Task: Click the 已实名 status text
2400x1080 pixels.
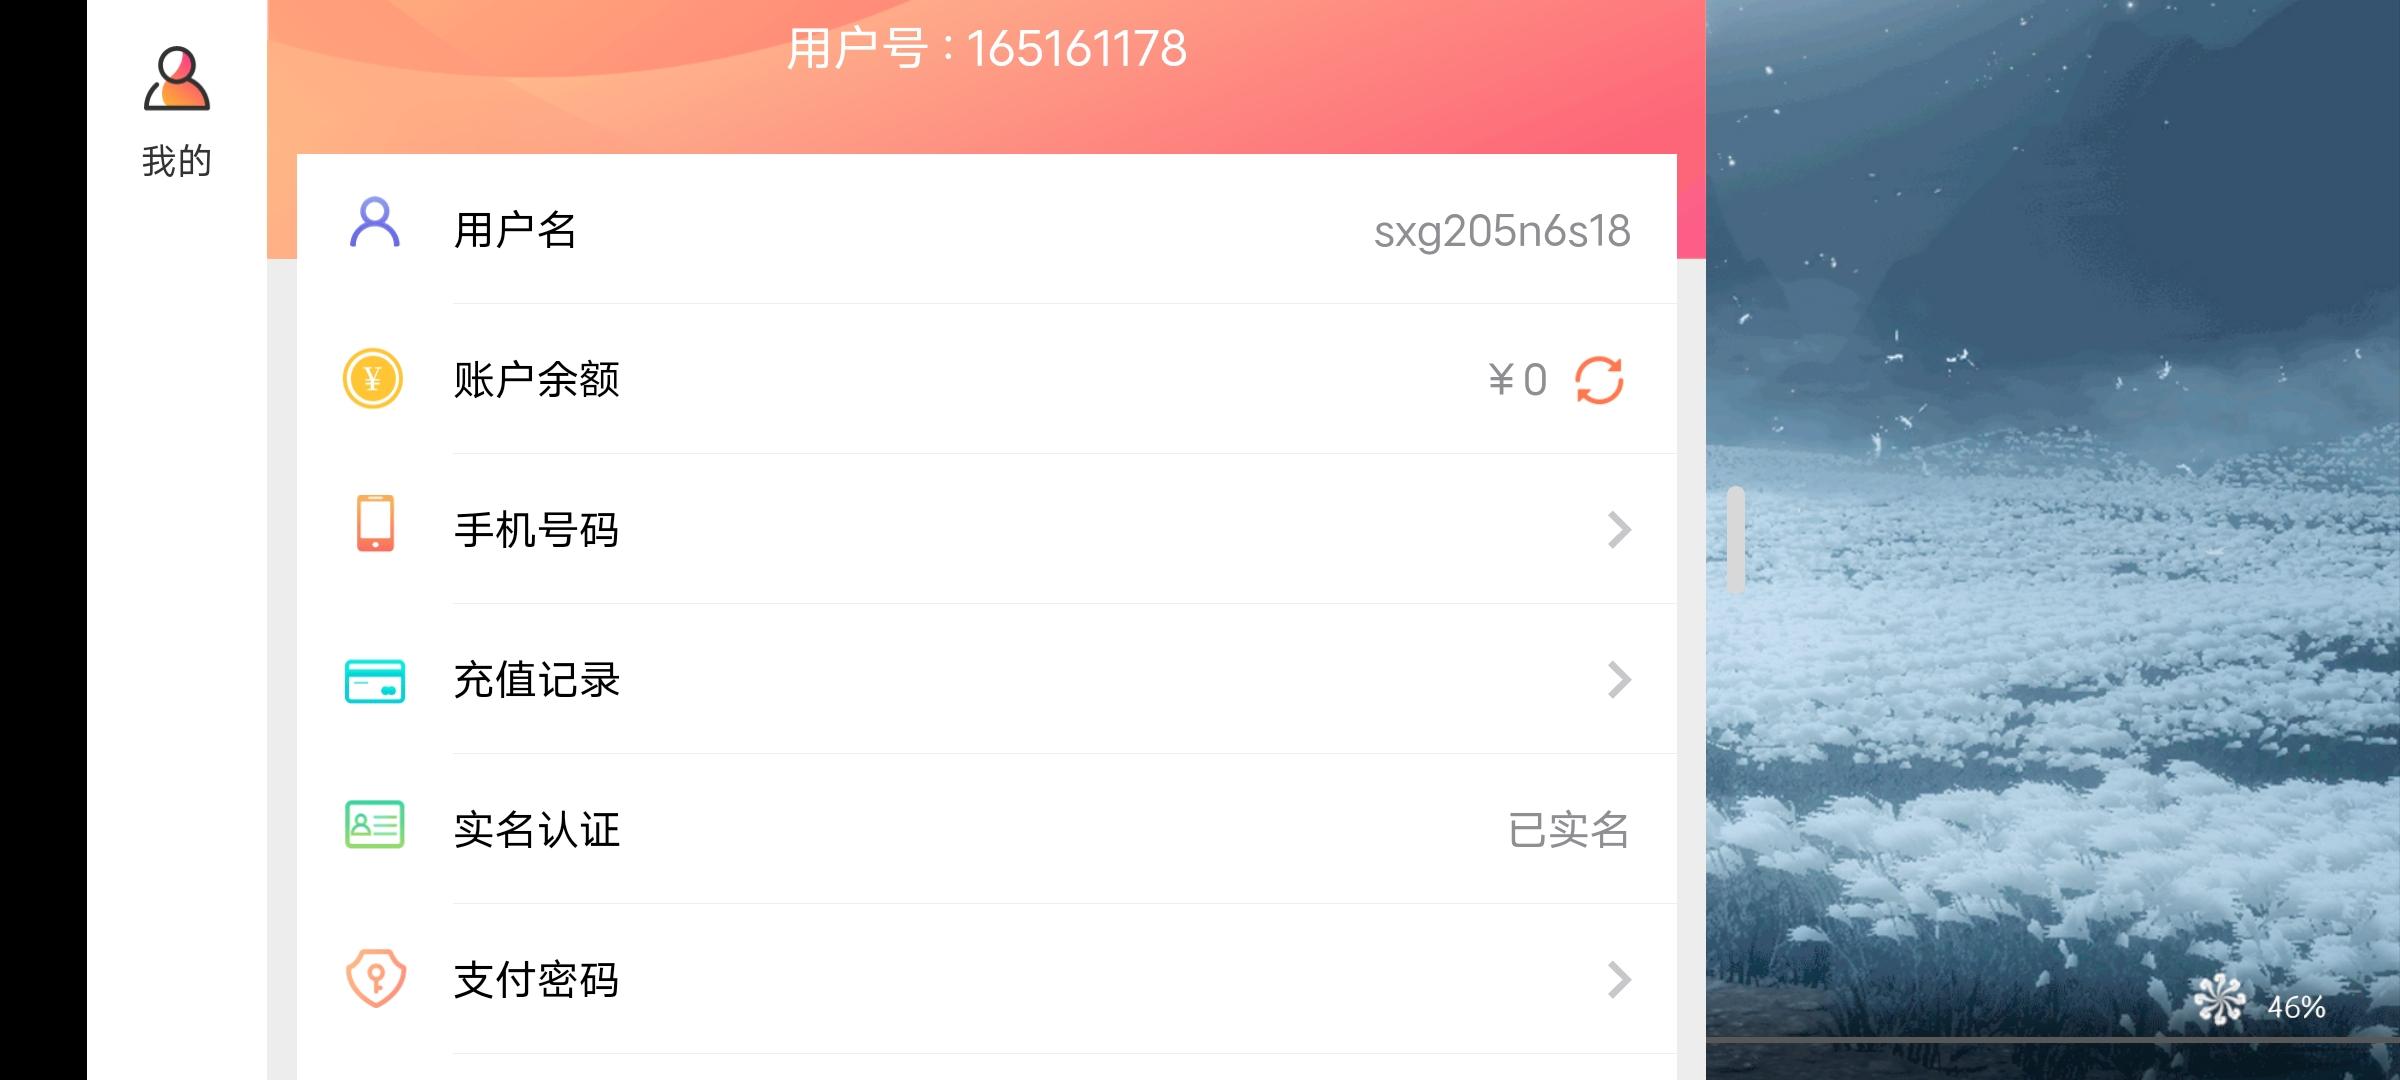Action: [1569, 830]
